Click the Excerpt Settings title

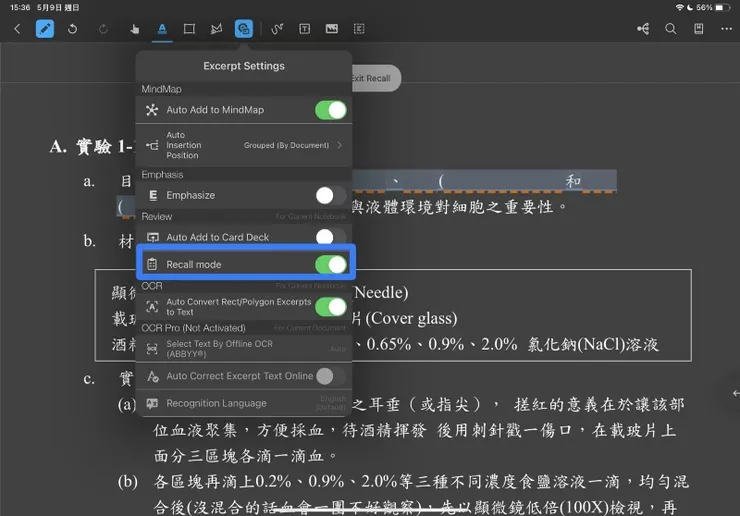pyautogui.click(x=244, y=66)
